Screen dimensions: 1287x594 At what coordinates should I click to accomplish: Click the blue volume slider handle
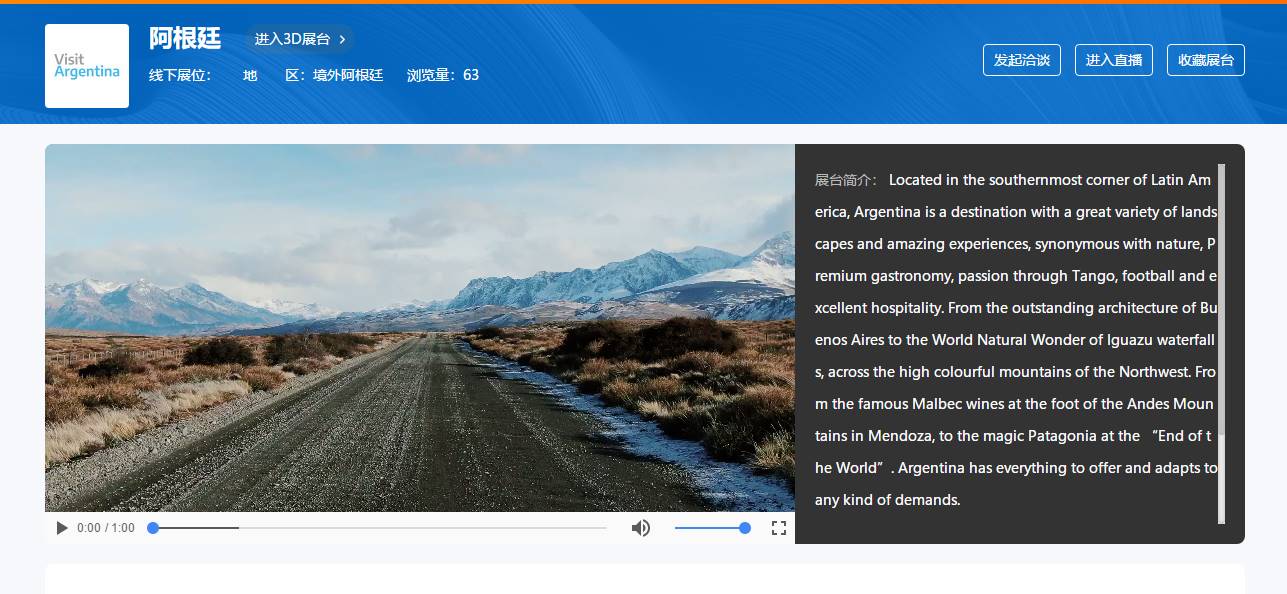(x=745, y=528)
